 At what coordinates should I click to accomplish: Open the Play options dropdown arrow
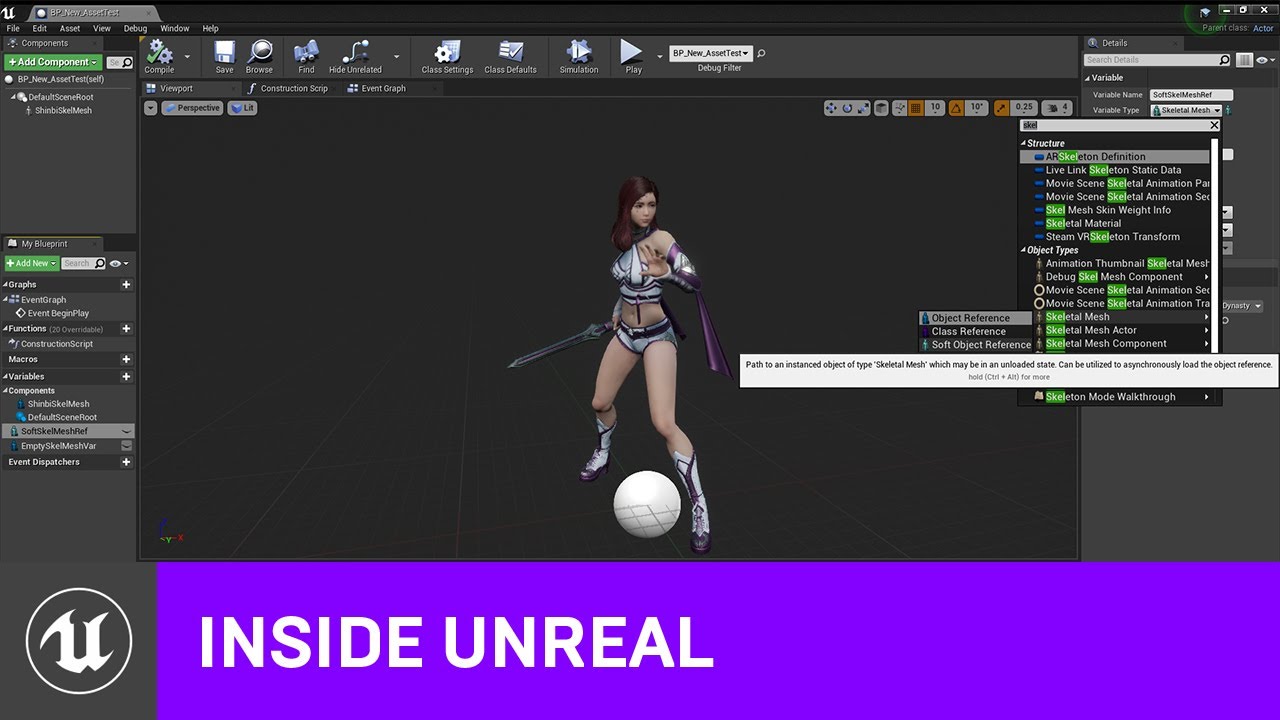point(659,56)
